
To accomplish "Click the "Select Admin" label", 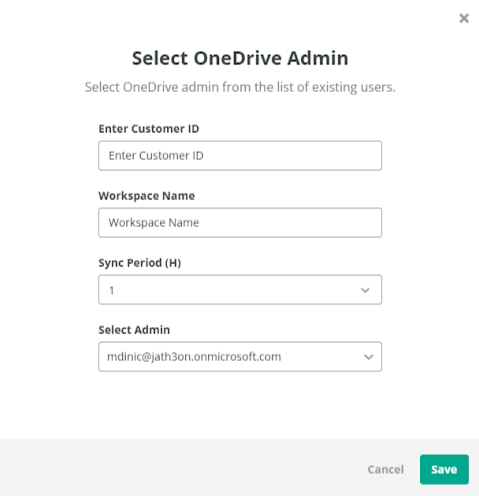I will pyautogui.click(x=134, y=330).
